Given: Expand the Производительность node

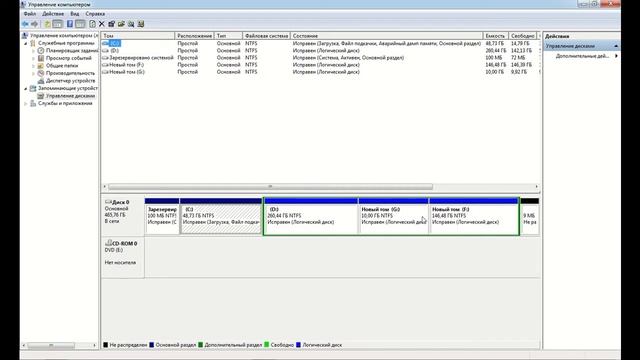Looking at the screenshot, I should point(33,73).
